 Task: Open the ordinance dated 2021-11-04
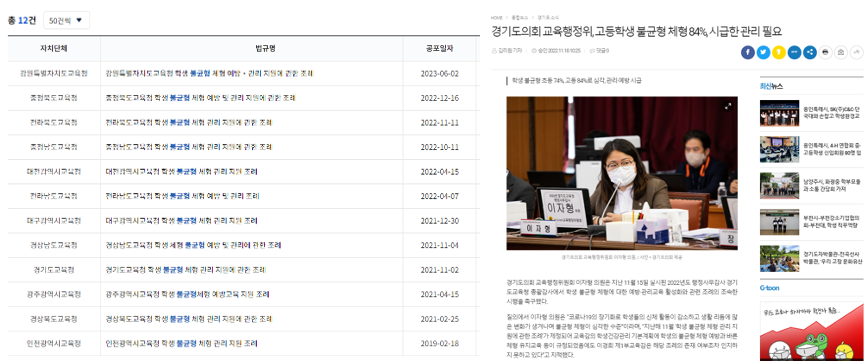(193, 245)
